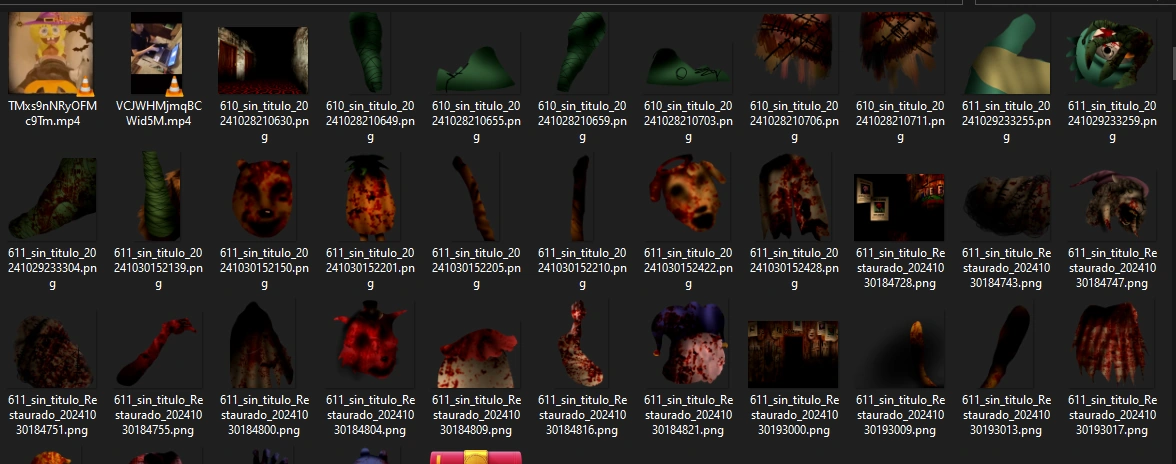Viewport: 1176px width, 464px height.
Task: Click file name 611_sin_titulo_Restaurado_20241030184747.png
Action: tap(1112, 268)
